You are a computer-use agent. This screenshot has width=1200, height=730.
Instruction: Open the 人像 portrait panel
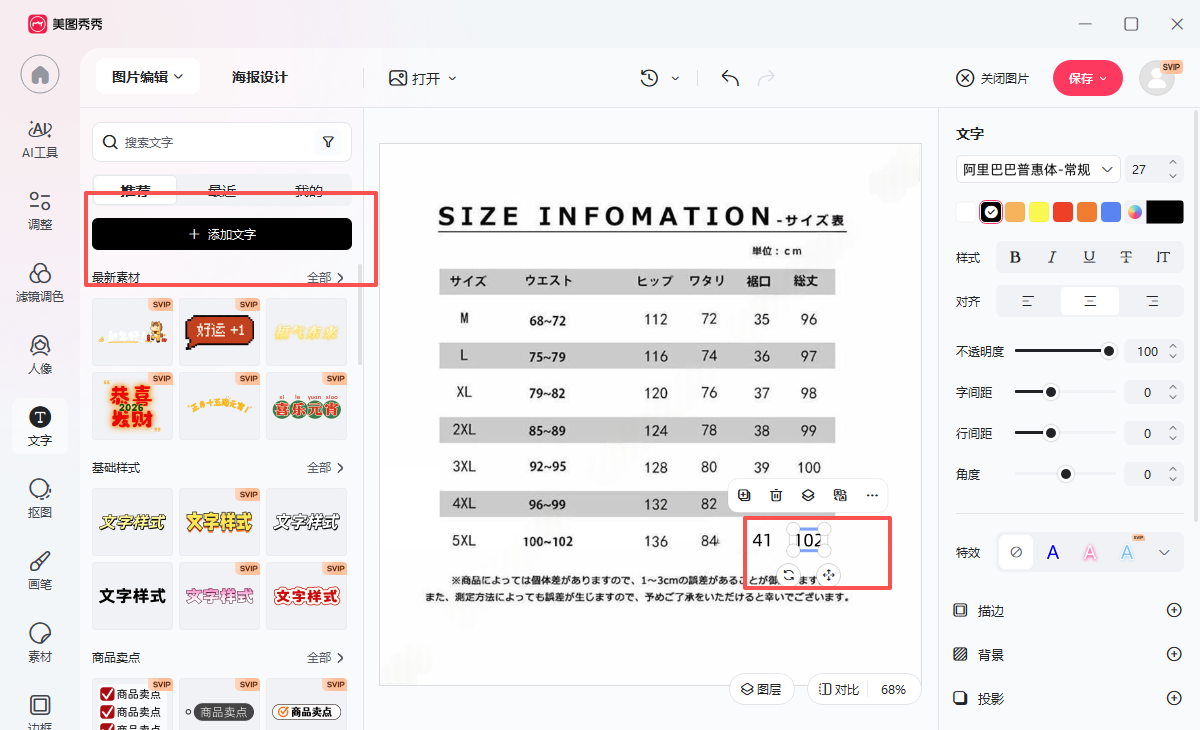40,355
